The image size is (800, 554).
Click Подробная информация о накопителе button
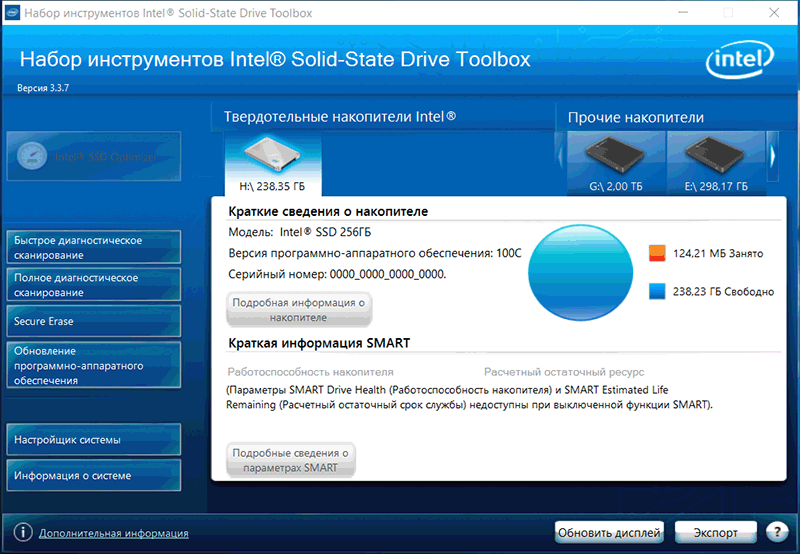point(299,310)
